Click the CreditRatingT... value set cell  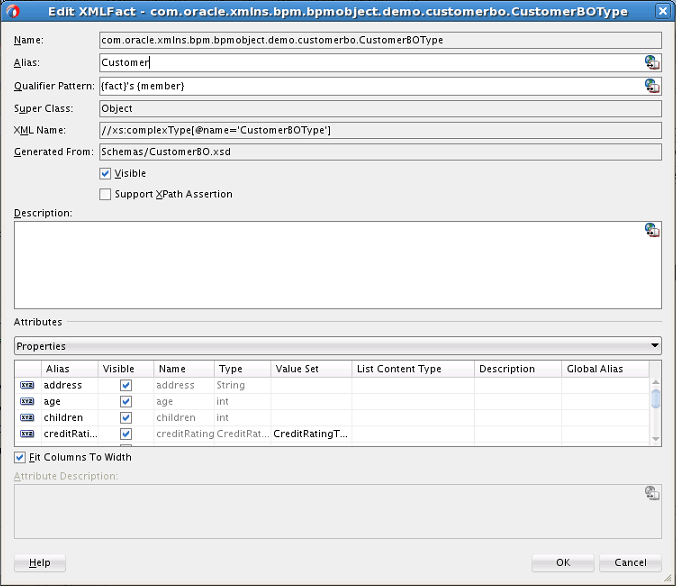[x=311, y=434]
